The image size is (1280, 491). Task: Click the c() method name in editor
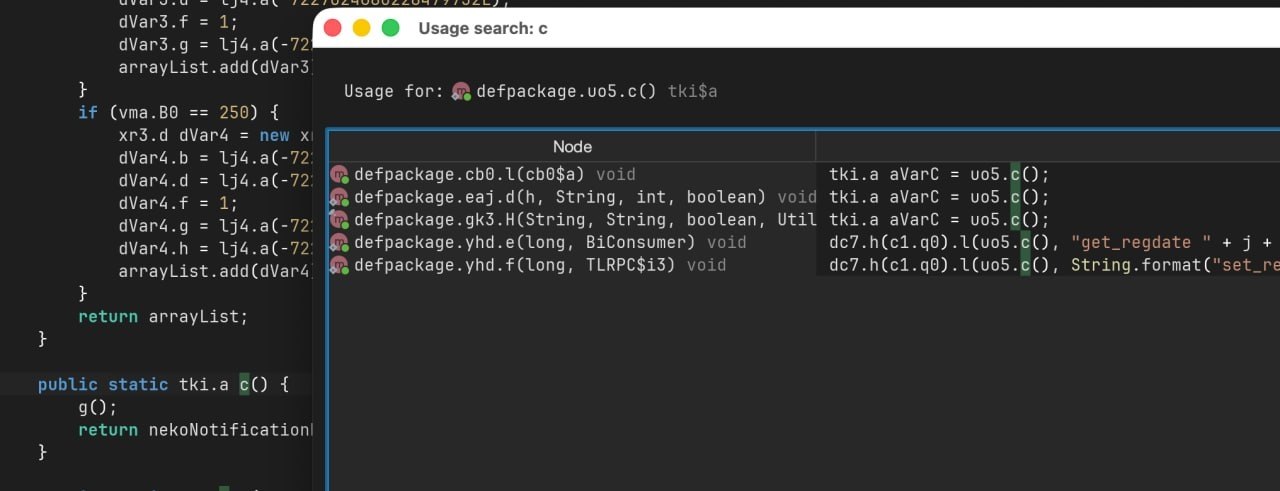point(244,385)
